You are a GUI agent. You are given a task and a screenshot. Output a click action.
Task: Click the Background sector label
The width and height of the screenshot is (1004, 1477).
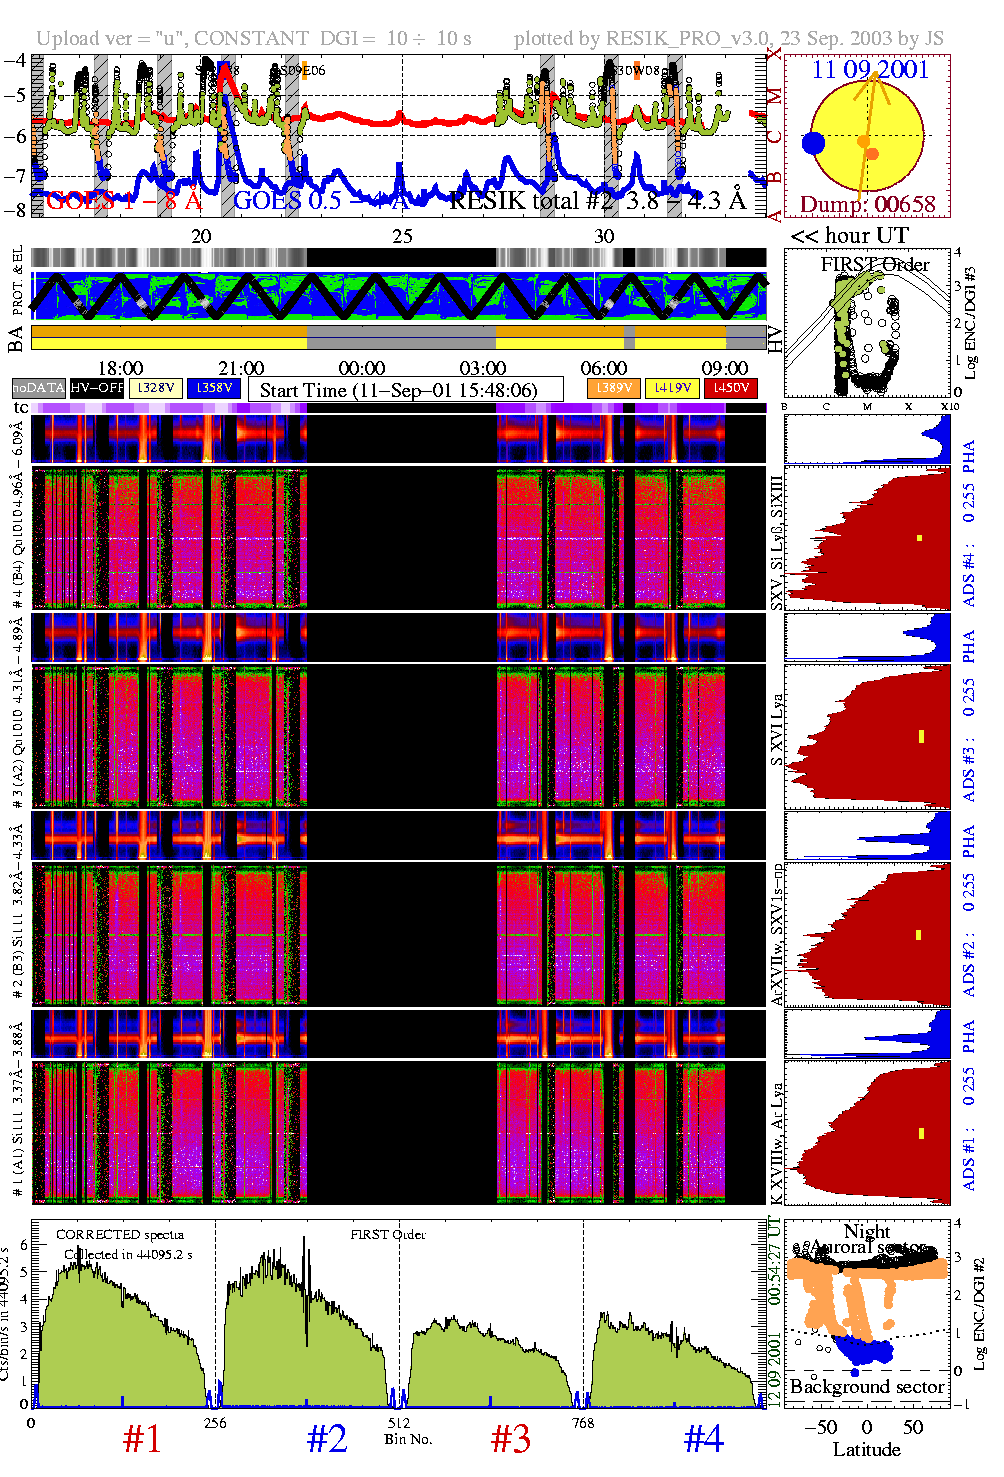(x=866, y=1387)
